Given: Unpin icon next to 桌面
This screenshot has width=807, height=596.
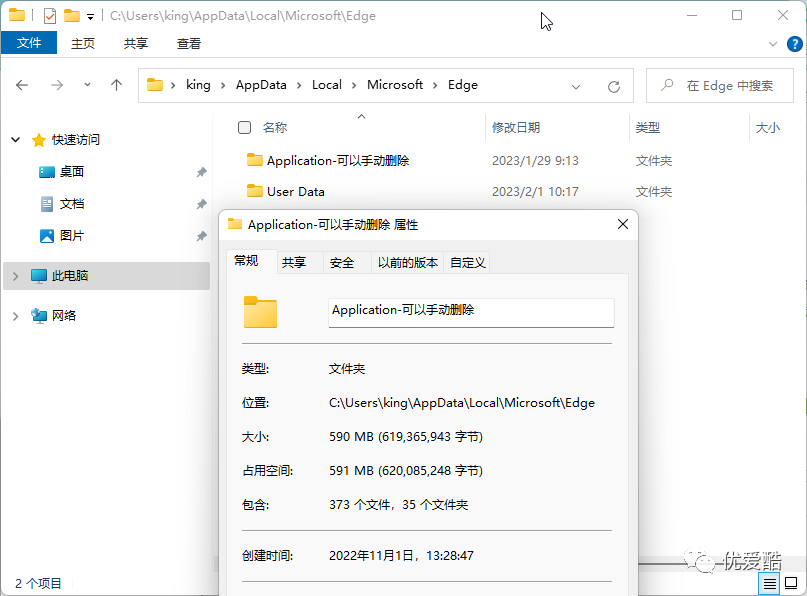Looking at the screenshot, I should 201,172.
